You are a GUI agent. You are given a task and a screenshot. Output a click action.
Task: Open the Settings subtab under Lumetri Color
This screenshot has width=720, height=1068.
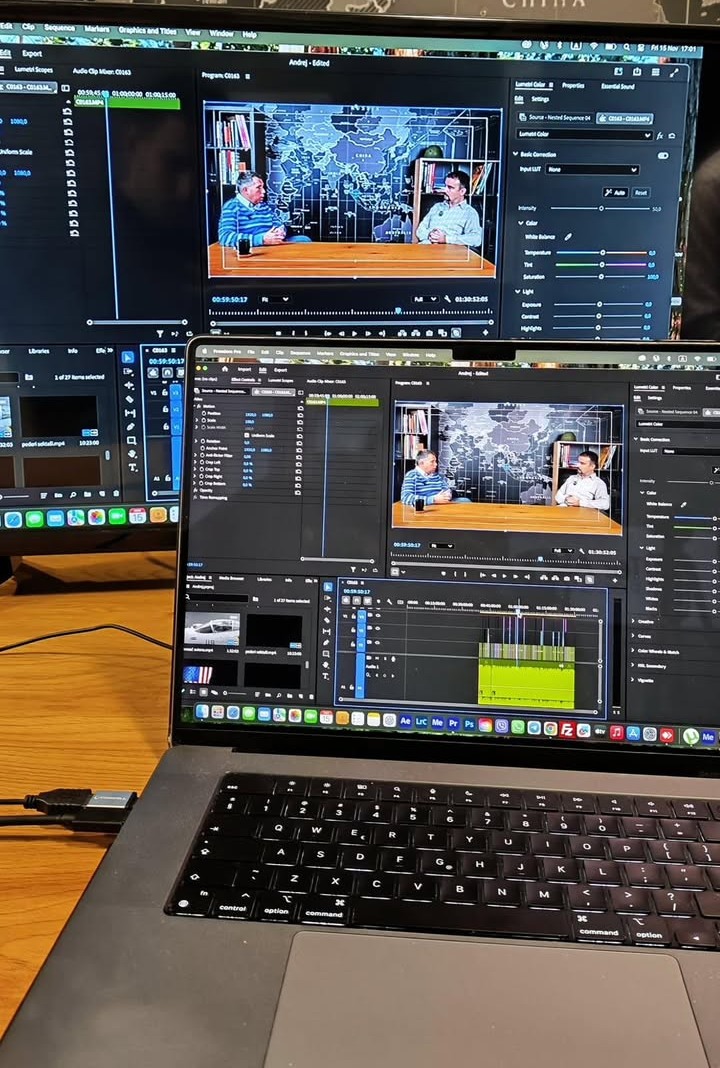pos(540,99)
